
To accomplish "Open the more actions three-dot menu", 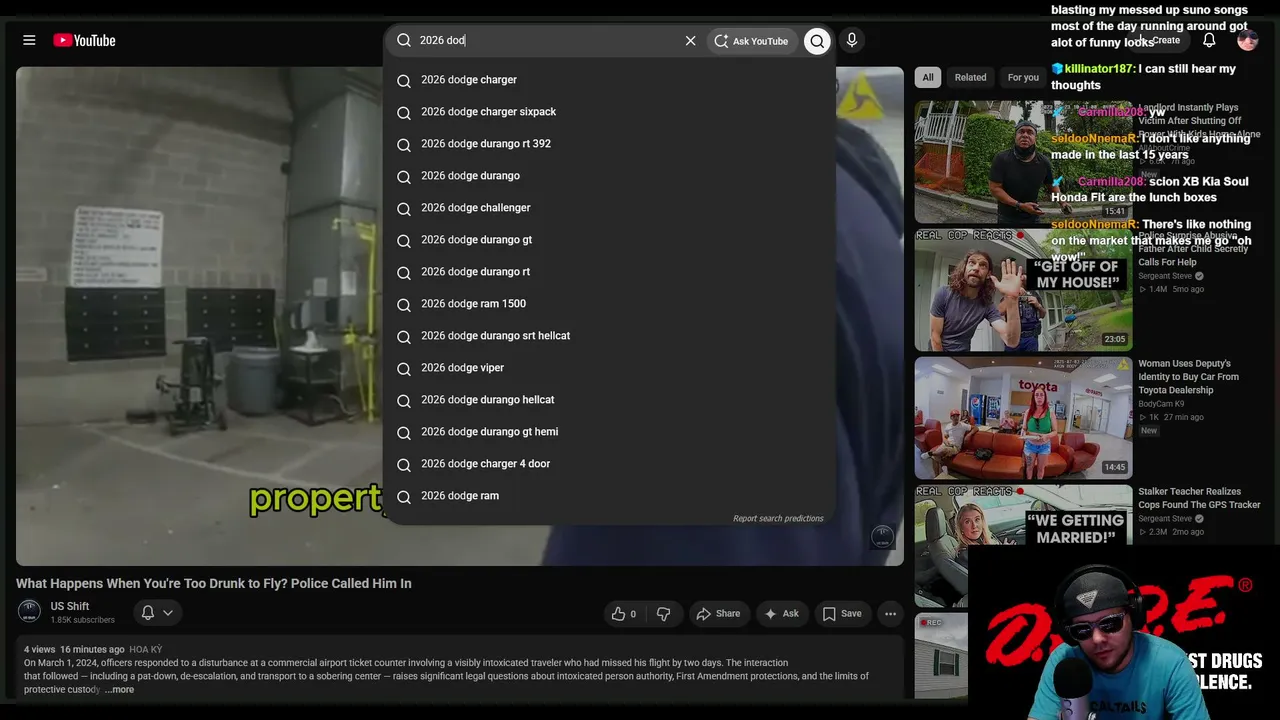I will point(890,614).
